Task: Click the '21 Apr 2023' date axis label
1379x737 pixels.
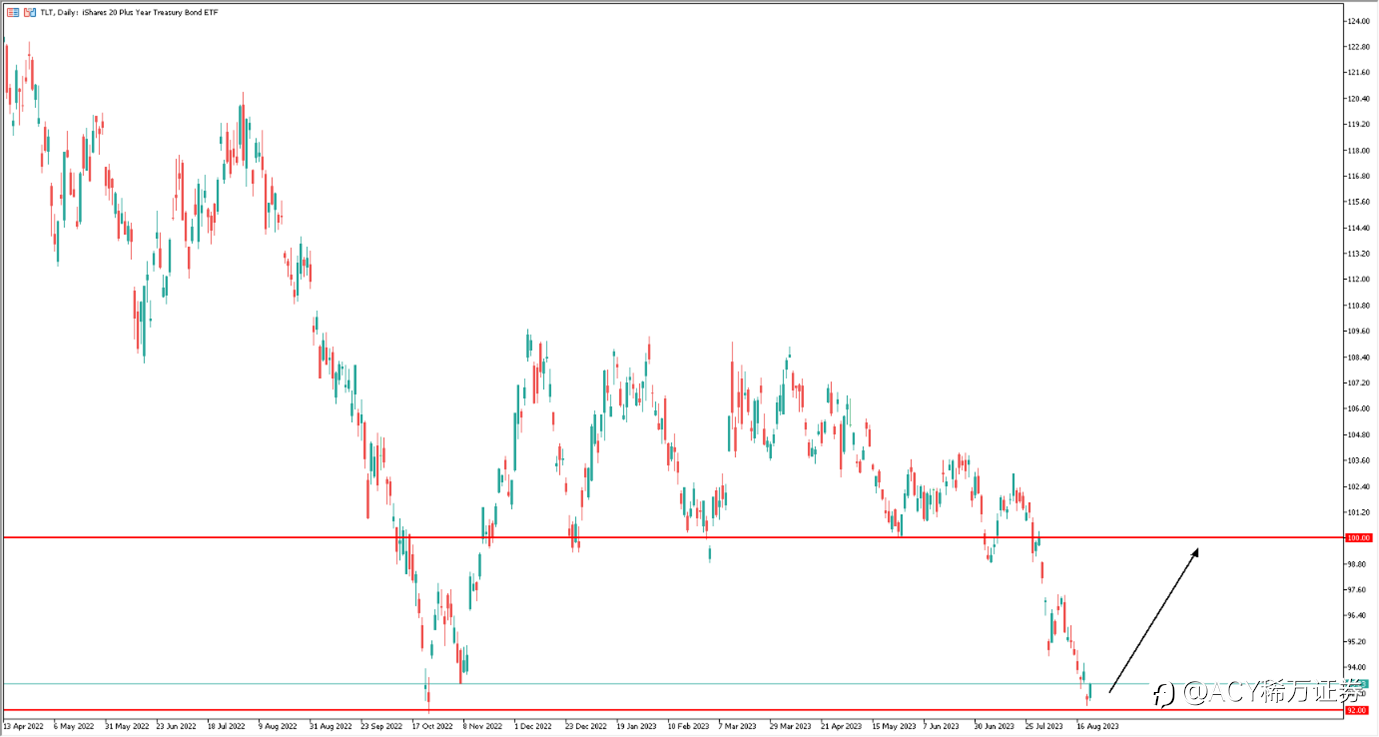Action: 841,727
